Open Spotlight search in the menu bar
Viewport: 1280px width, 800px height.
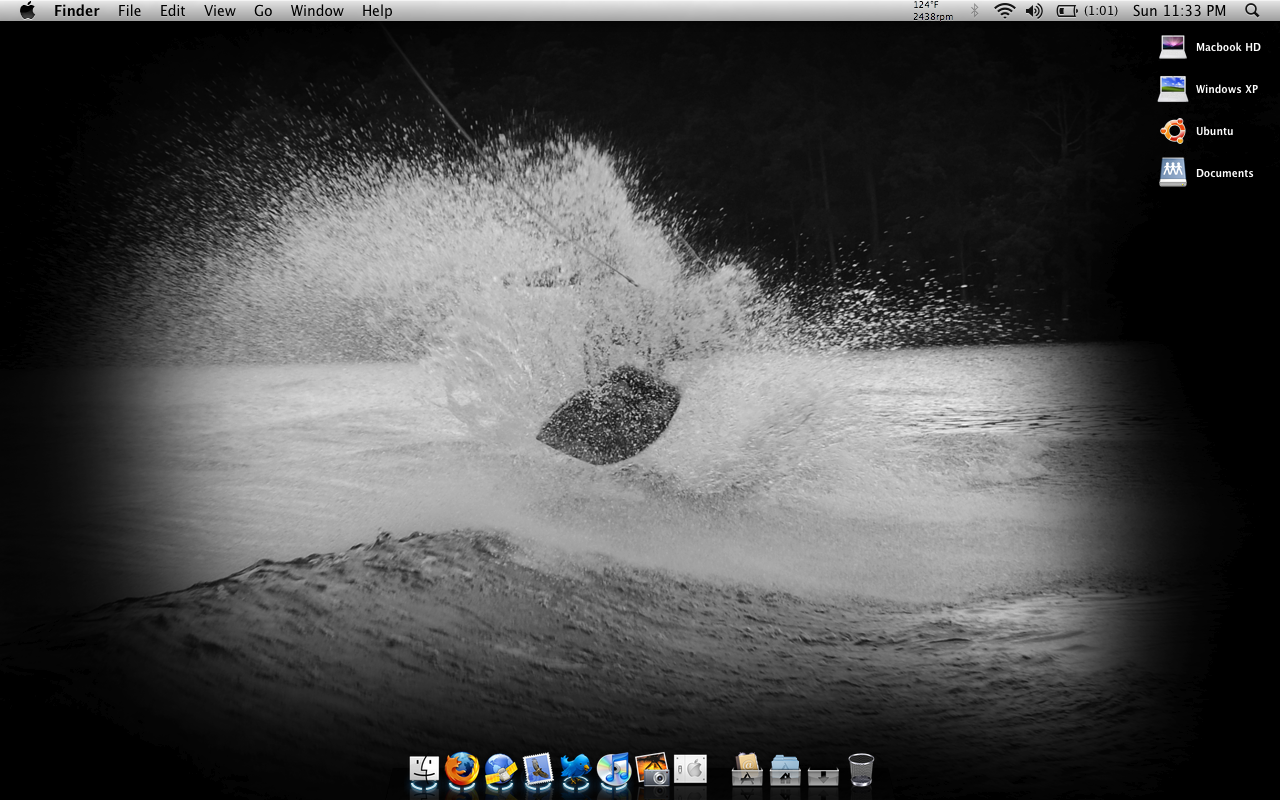coord(1251,10)
